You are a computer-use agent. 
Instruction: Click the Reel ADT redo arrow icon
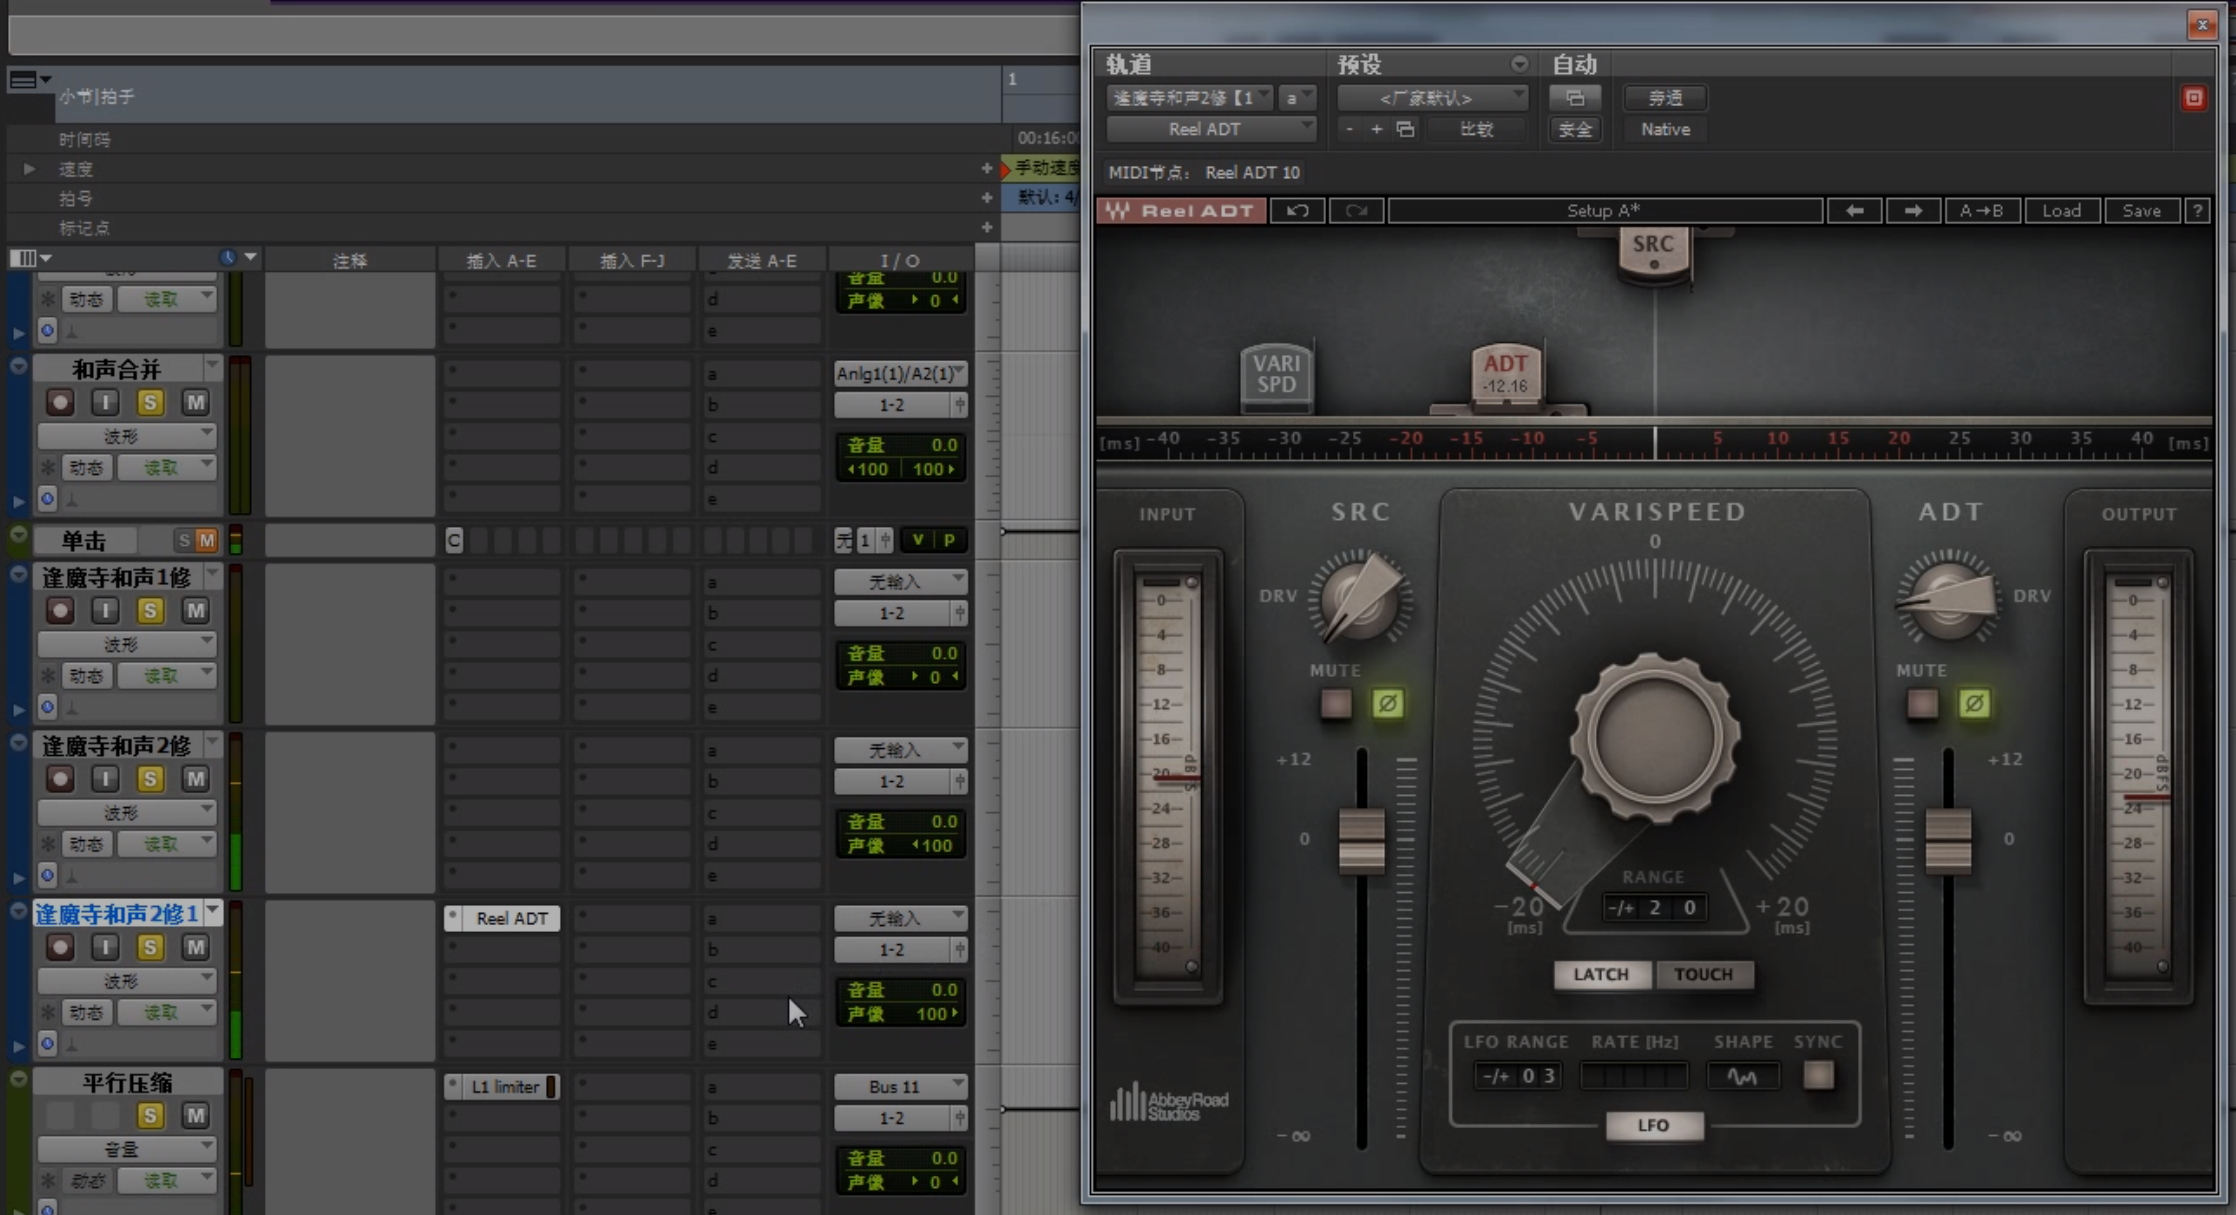coord(1356,211)
